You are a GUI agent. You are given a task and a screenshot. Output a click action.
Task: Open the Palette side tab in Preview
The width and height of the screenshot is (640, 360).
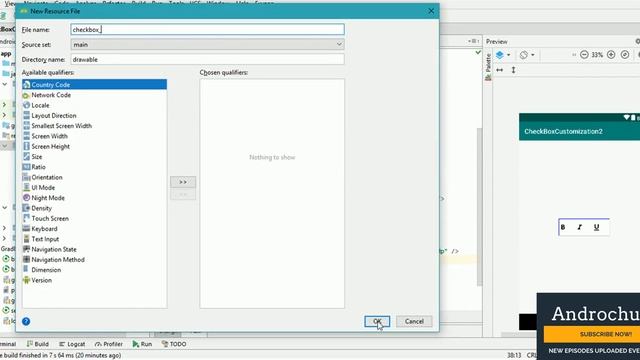pyautogui.click(x=488, y=67)
